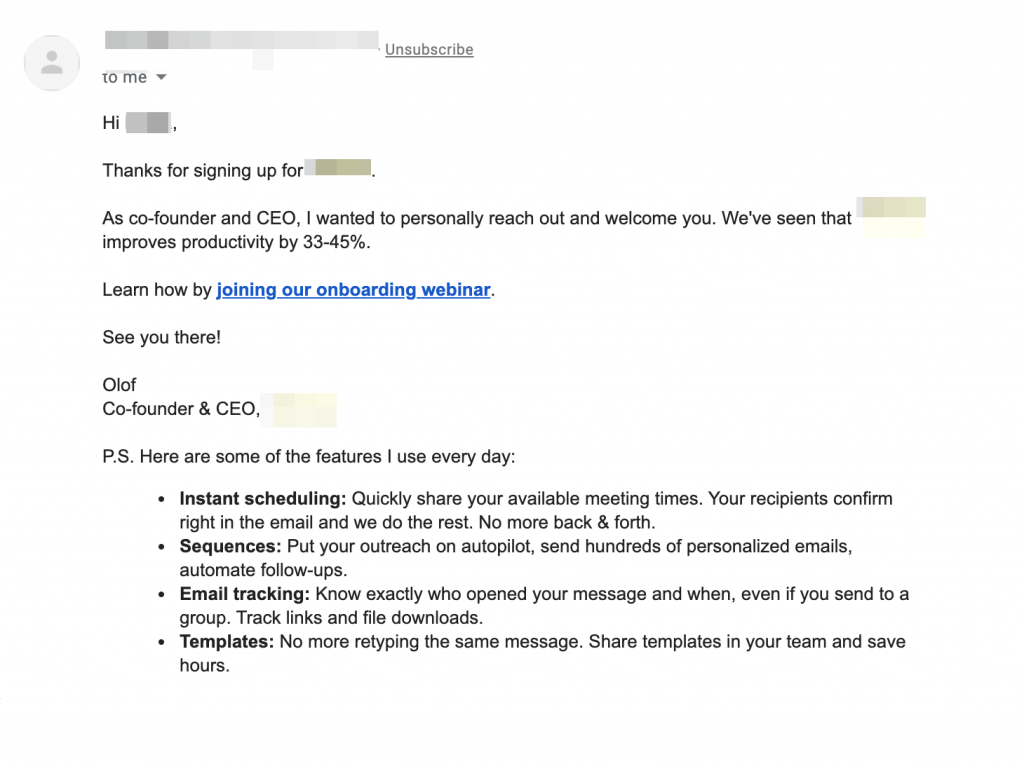Select the "to me" label text

(x=124, y=77)
